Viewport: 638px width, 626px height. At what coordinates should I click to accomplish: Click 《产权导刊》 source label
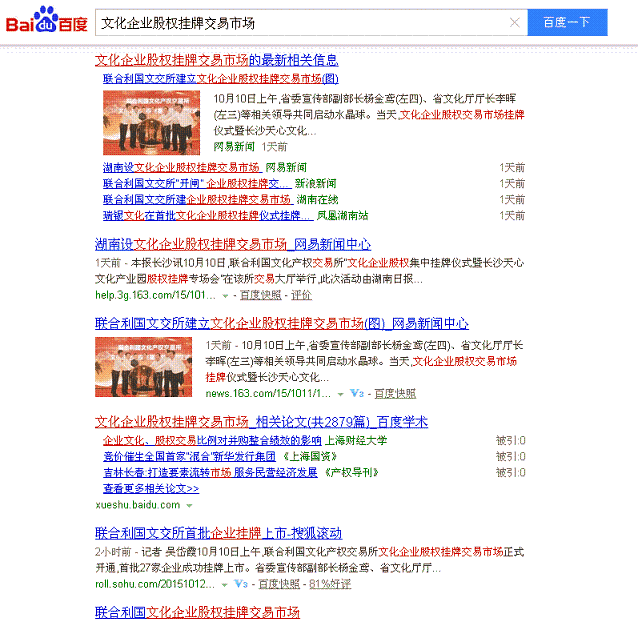click(x=352, y=473)
